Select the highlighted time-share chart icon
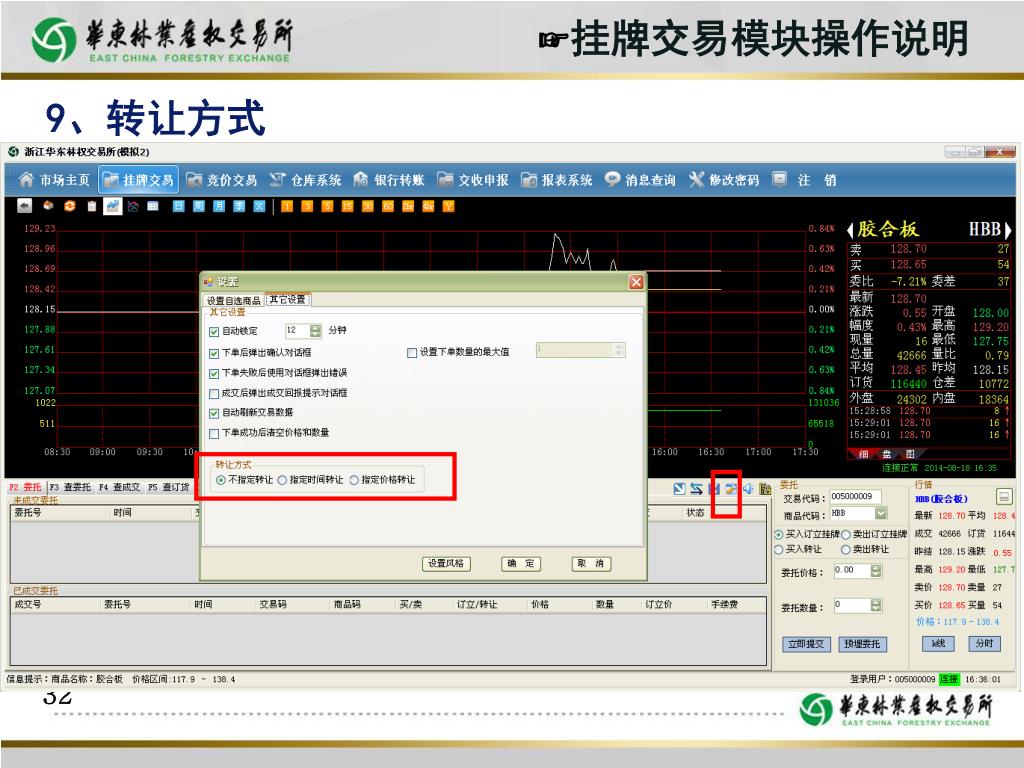 coord(112,206)
